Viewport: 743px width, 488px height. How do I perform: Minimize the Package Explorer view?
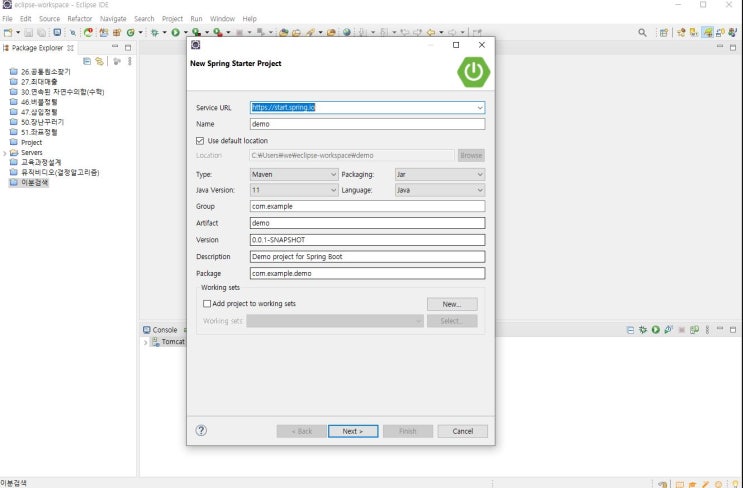coord(115,47)
